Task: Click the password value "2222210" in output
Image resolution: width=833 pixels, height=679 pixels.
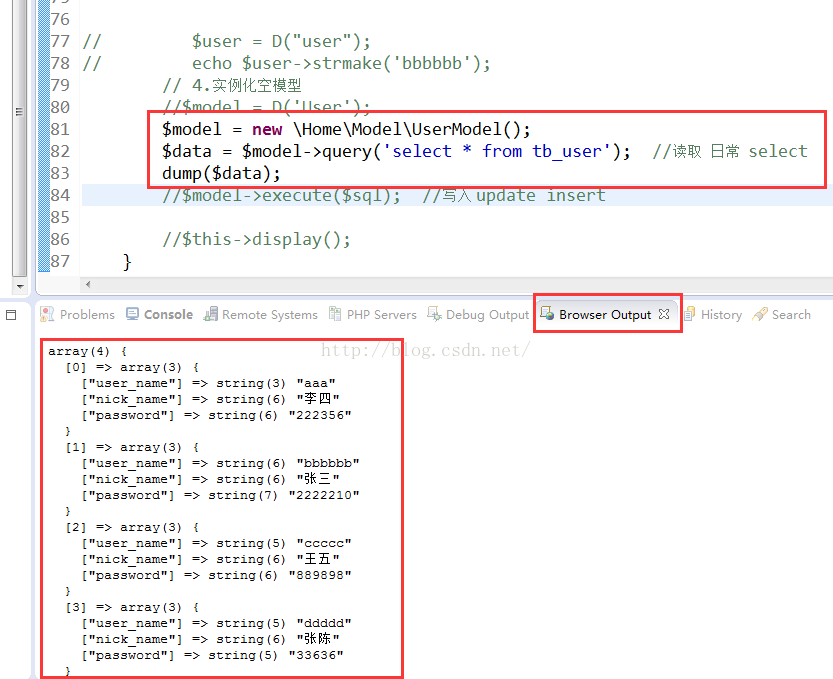Action: tap(324, 495)
